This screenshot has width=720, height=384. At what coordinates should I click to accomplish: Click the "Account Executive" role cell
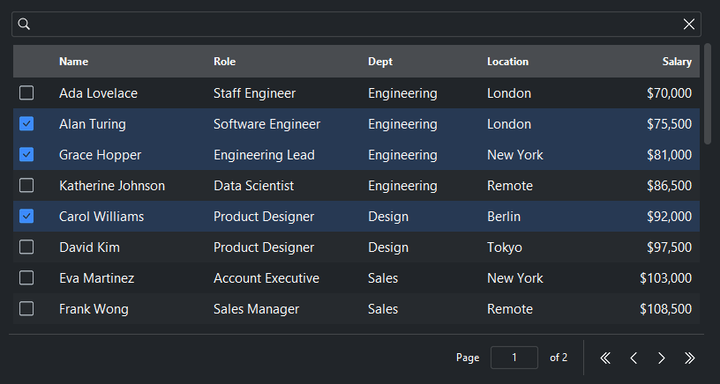click(266, 278)
